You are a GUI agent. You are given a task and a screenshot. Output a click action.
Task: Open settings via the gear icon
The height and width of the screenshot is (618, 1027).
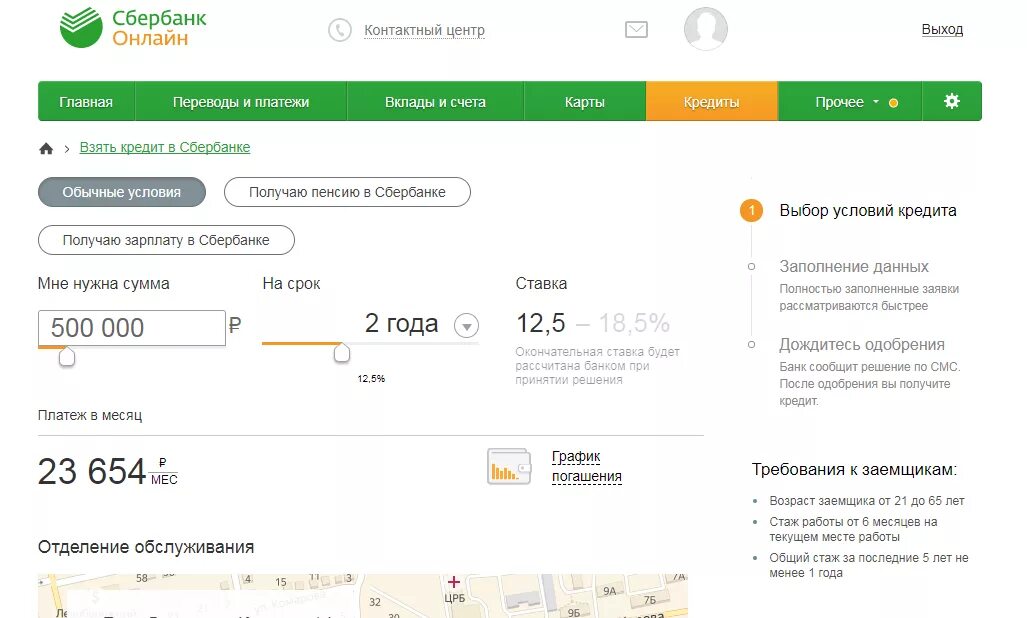pyautogui.click(x=952, y=101)
